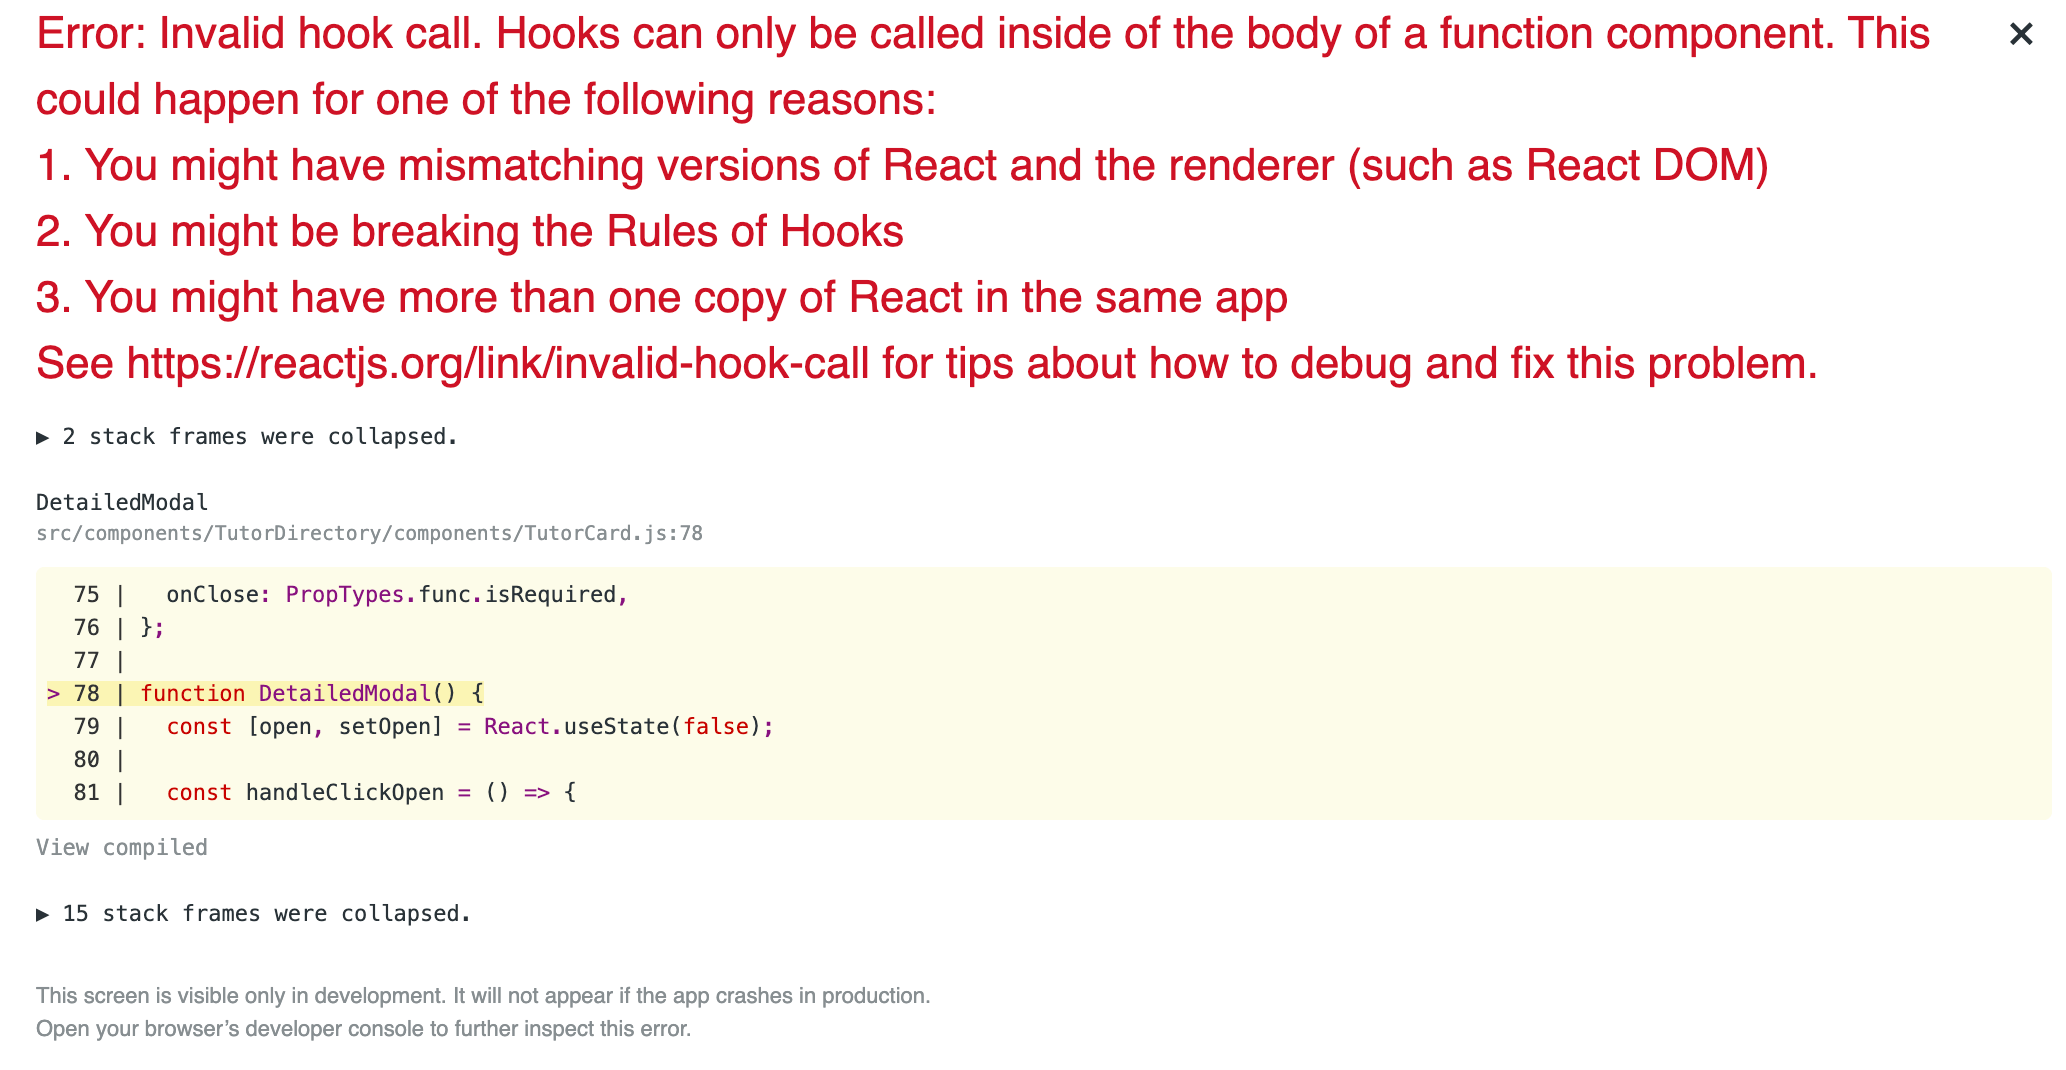
Task: Open TutorCard.js:78 source location
Action: 369,533
